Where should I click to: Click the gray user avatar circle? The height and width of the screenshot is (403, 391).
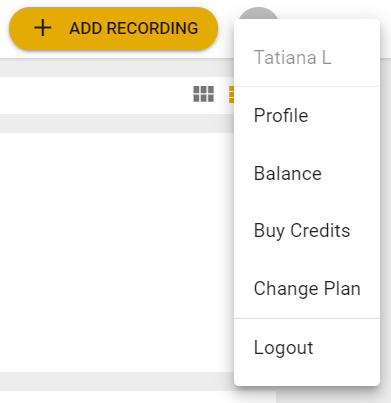258,13
